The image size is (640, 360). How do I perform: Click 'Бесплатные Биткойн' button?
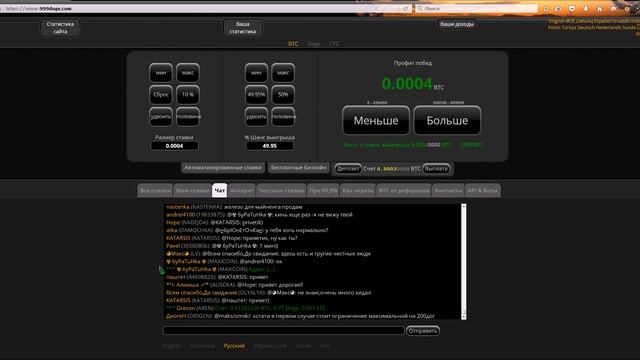tap(299, 168)
